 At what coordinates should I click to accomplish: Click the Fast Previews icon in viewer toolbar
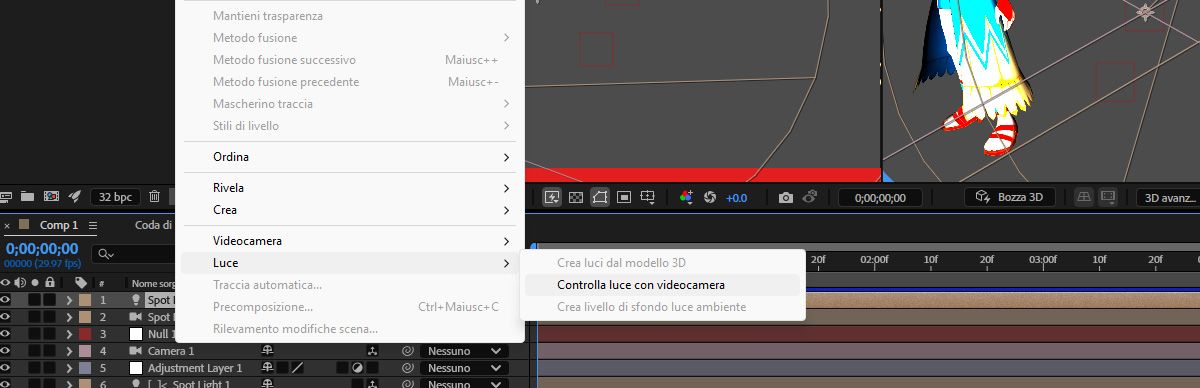coord(552,197)
